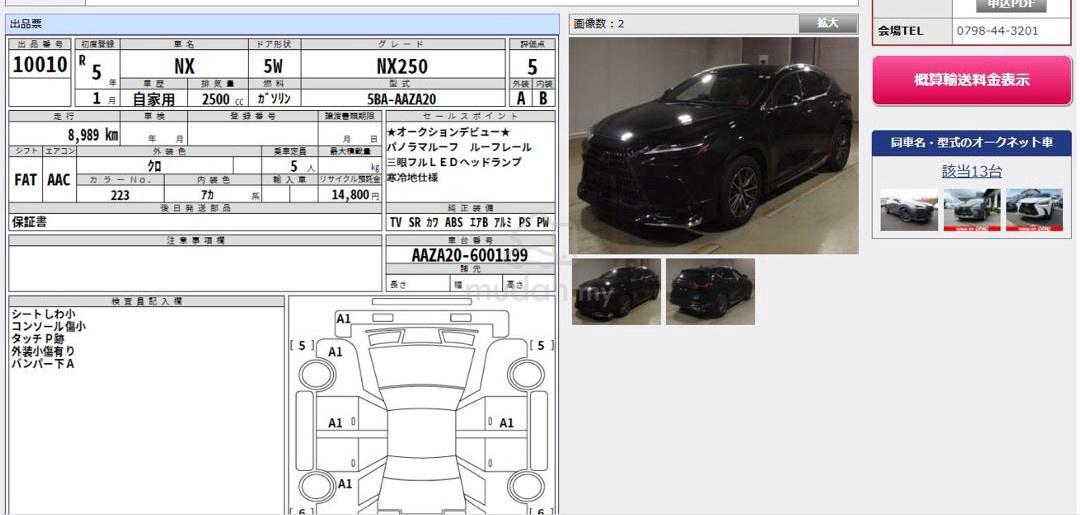
Task: Click the front-right wheel circle in the diagram
Action: pos(526,374)
